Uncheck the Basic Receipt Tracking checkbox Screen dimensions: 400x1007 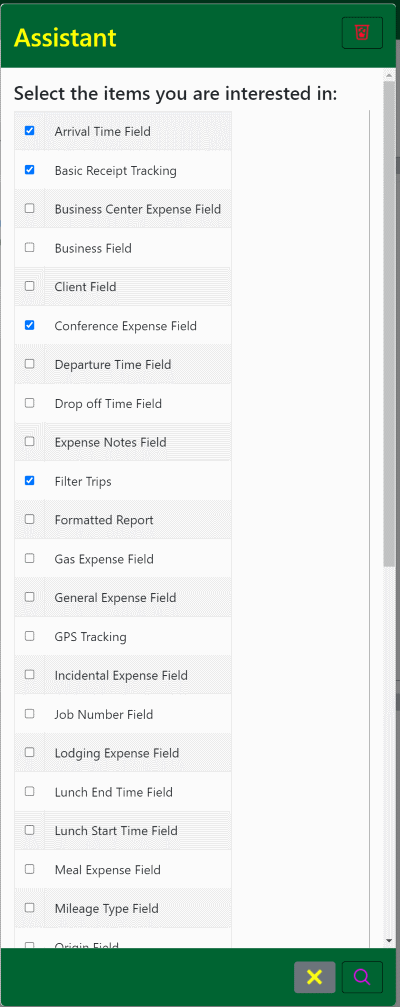point(30,170)
